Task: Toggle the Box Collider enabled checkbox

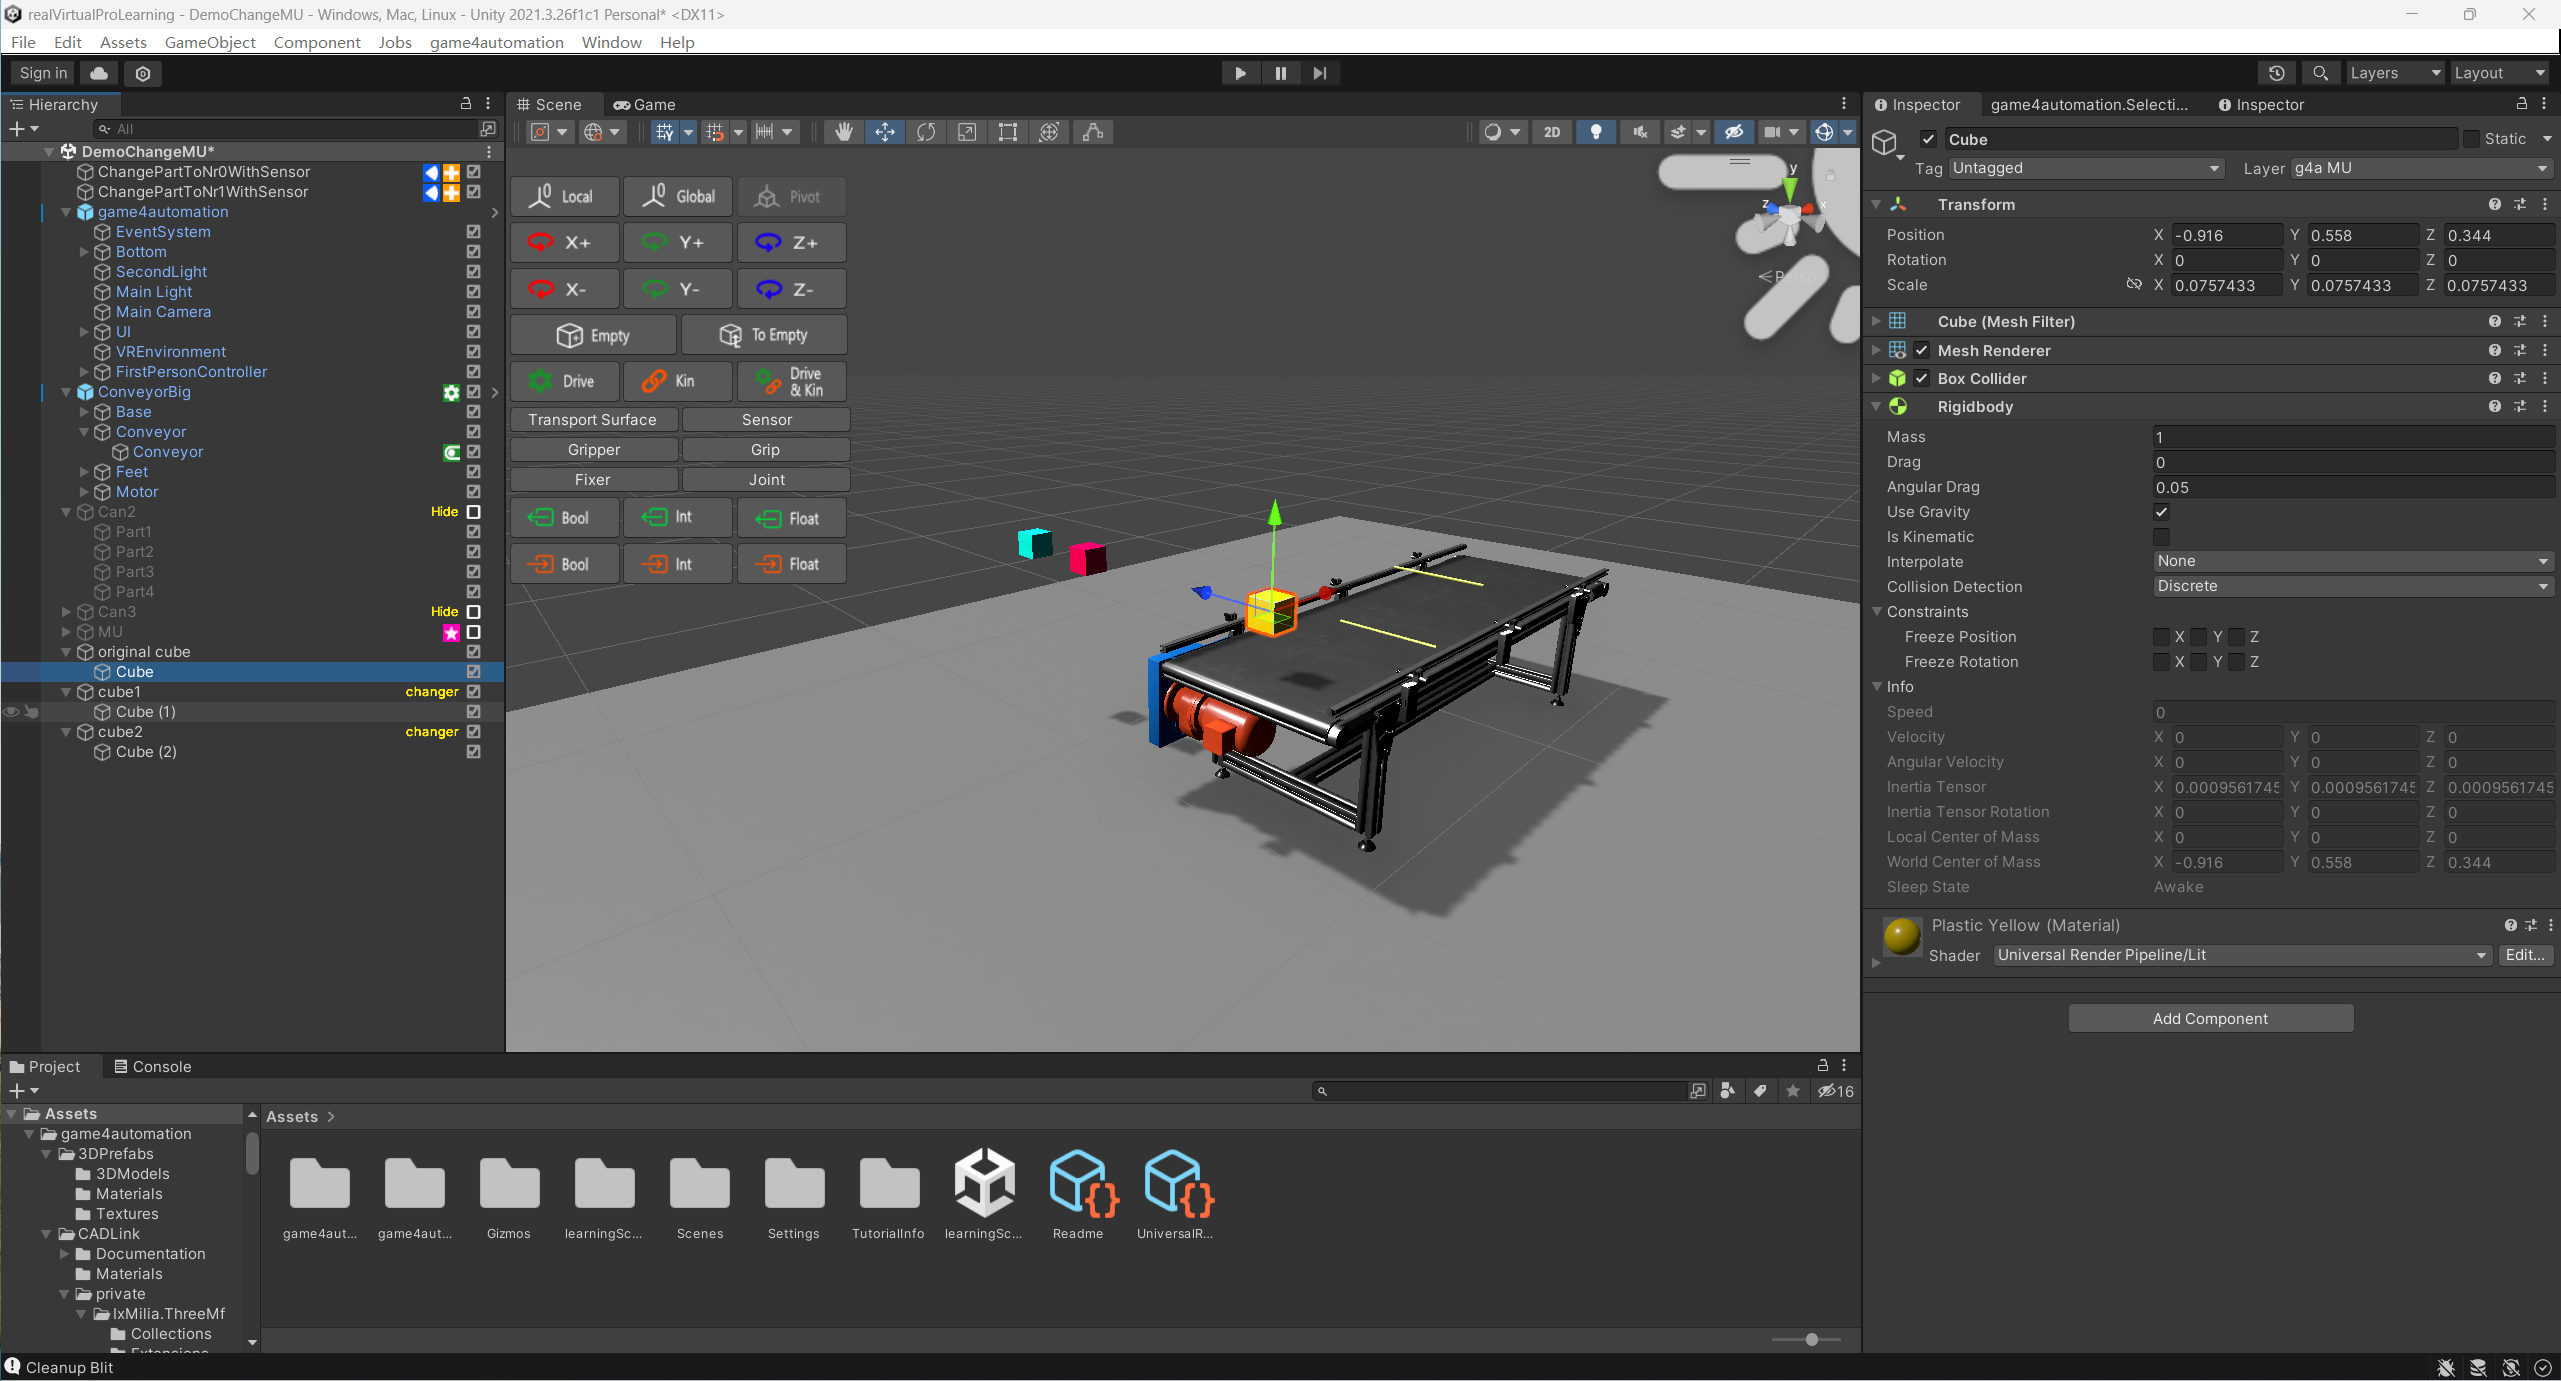Action: tap(1922, 378)
